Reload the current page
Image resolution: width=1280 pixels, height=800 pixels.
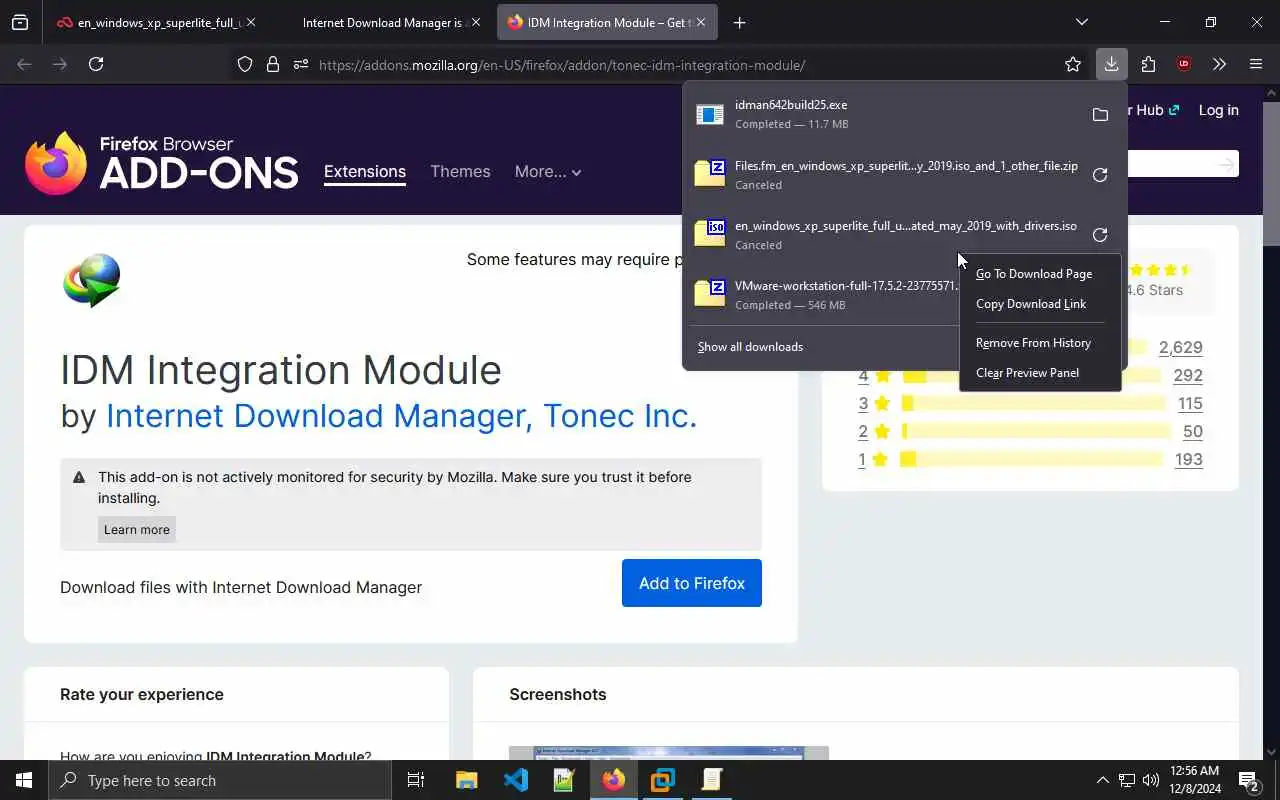point(96,64)
